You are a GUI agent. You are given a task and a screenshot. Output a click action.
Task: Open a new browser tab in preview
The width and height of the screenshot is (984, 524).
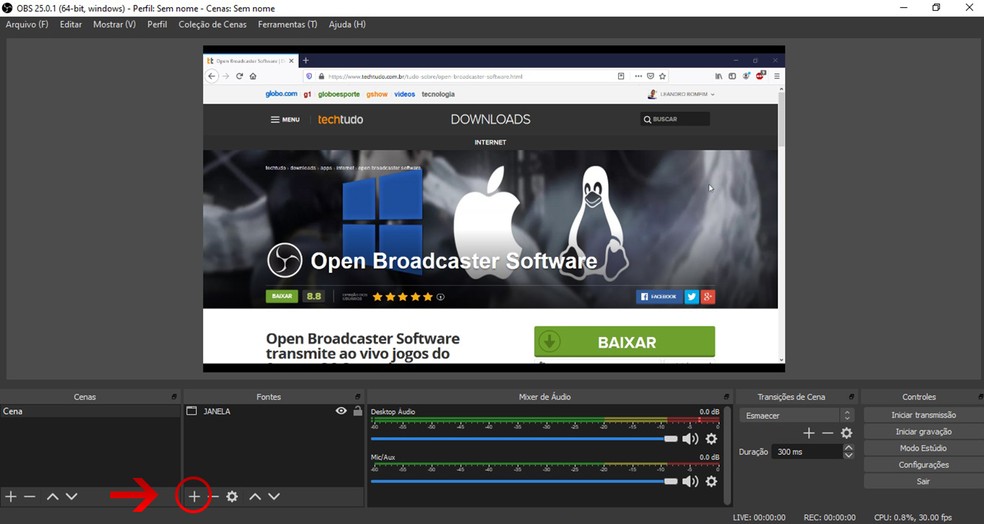tap(306, 60)
